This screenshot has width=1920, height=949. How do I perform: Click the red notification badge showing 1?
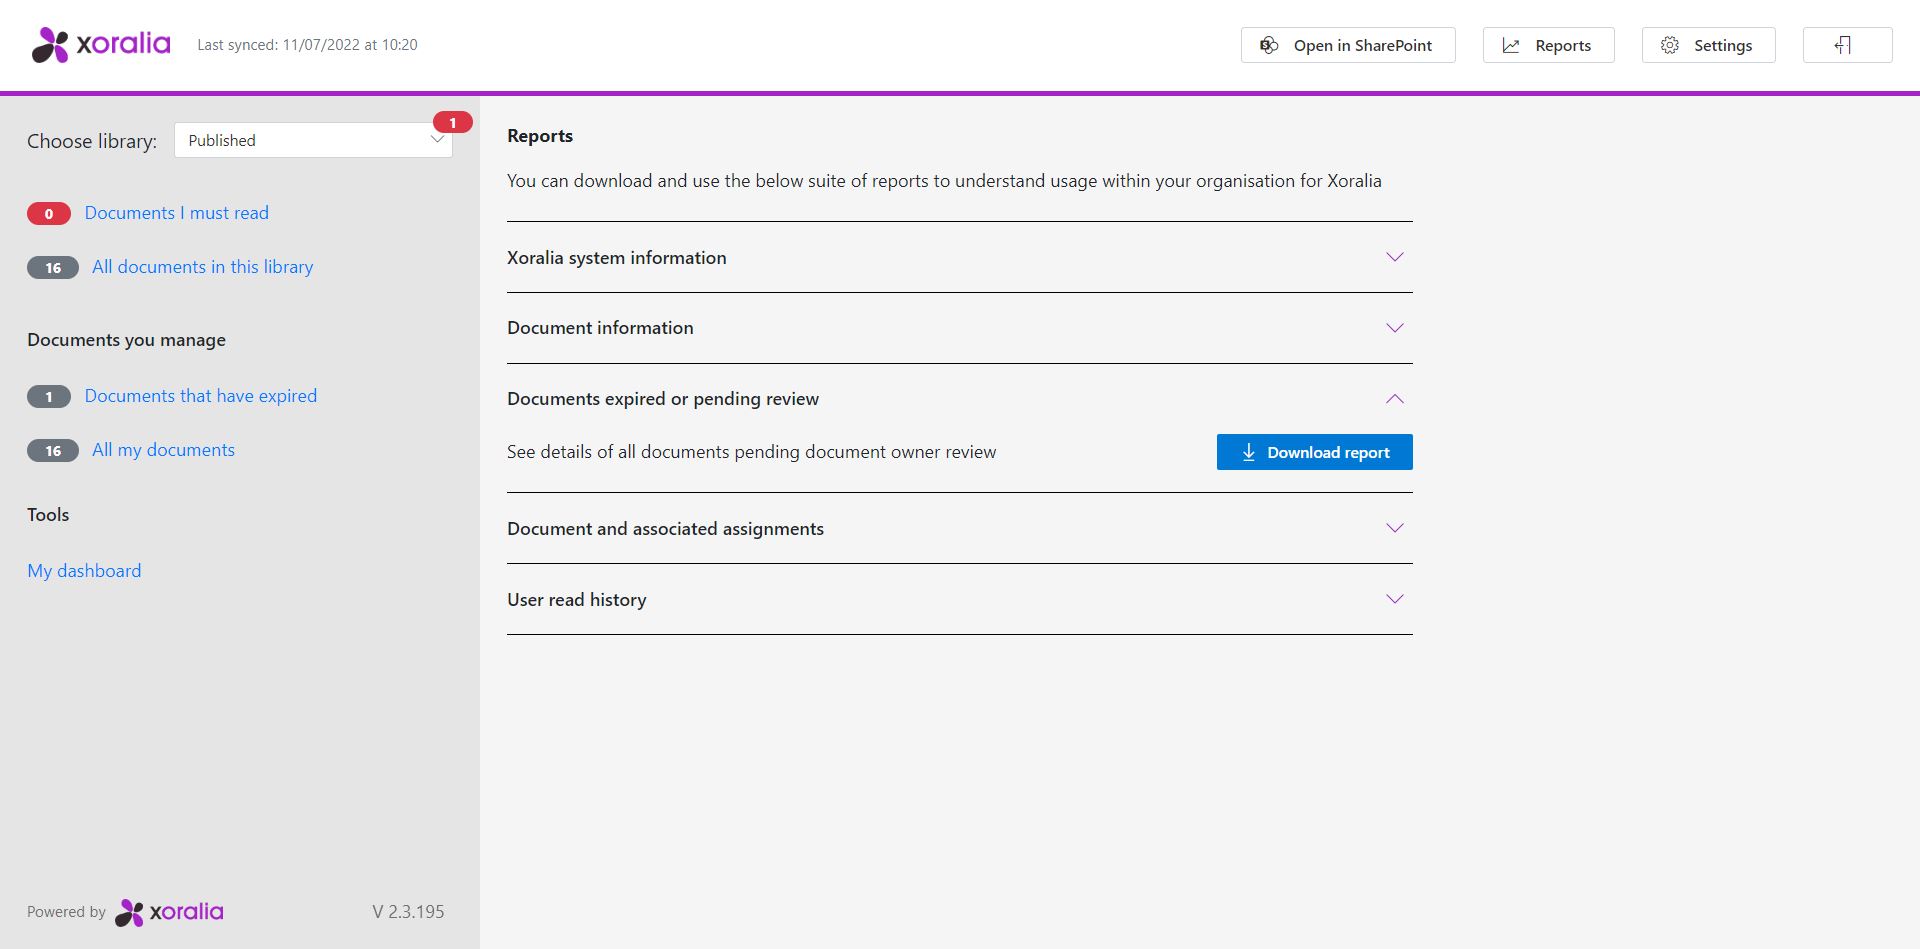[453, 122]
